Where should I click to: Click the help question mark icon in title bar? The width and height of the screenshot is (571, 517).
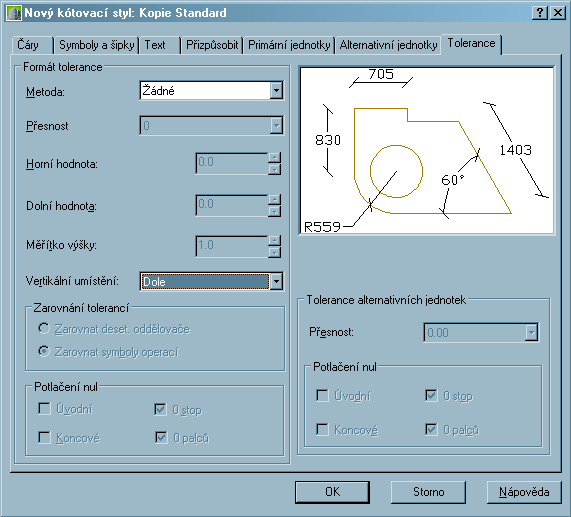click(540, 13)
